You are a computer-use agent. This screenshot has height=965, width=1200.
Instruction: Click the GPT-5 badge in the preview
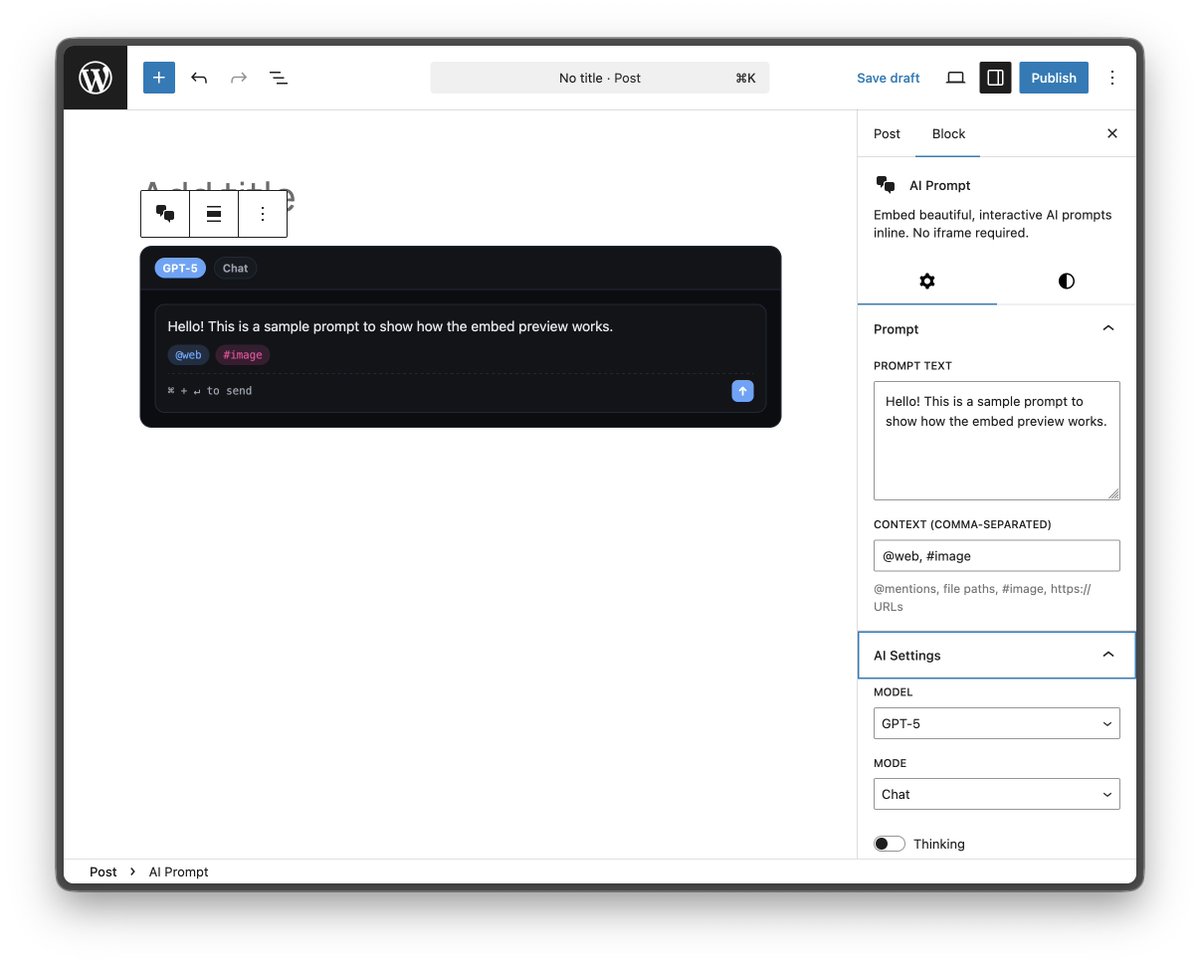[180, 268]
